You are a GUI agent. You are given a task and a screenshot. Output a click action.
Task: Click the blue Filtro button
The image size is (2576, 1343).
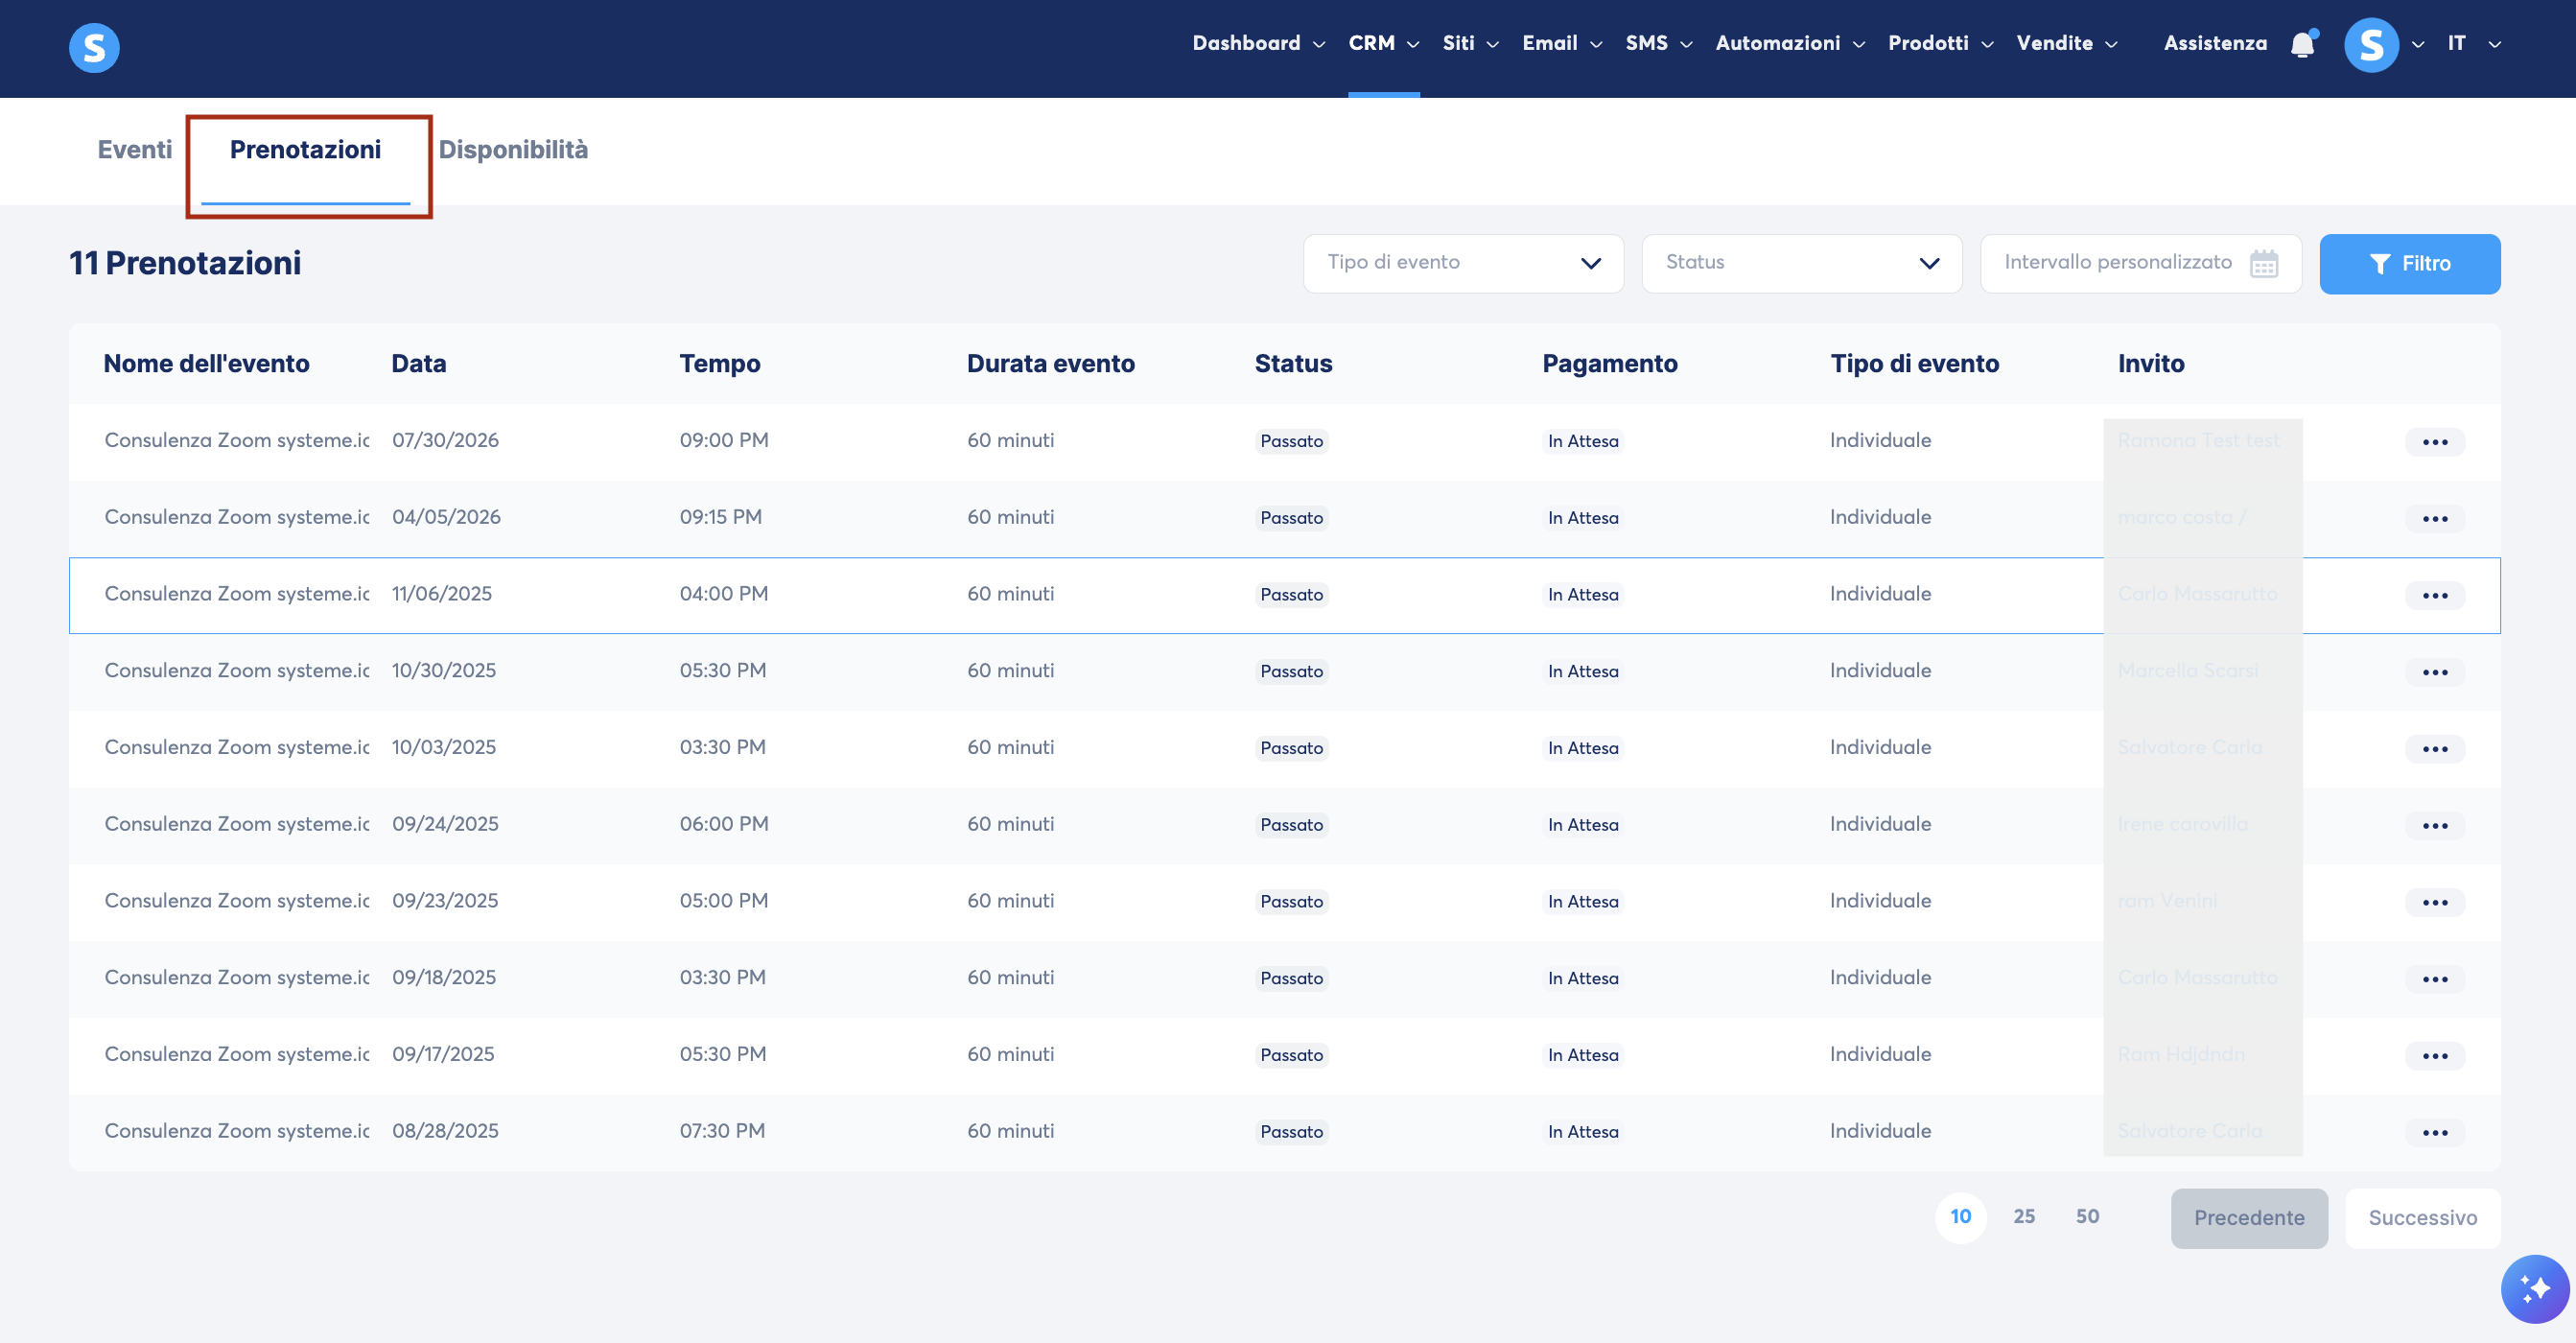(x=2409, y=264)
